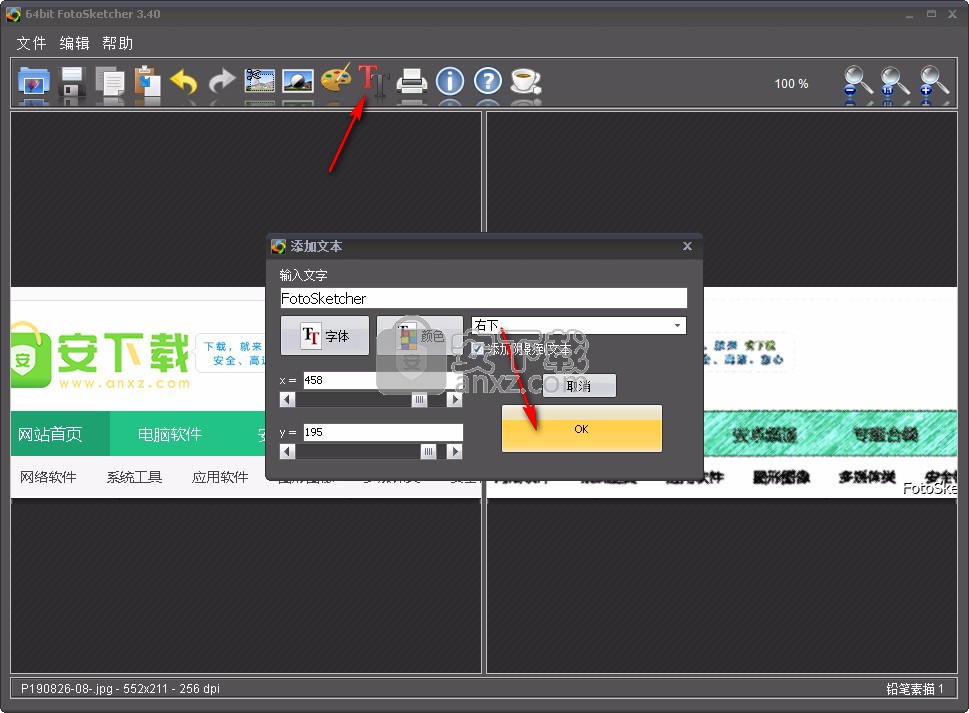
Task: Click the y slider right arrow
Action: pos(454,452)
